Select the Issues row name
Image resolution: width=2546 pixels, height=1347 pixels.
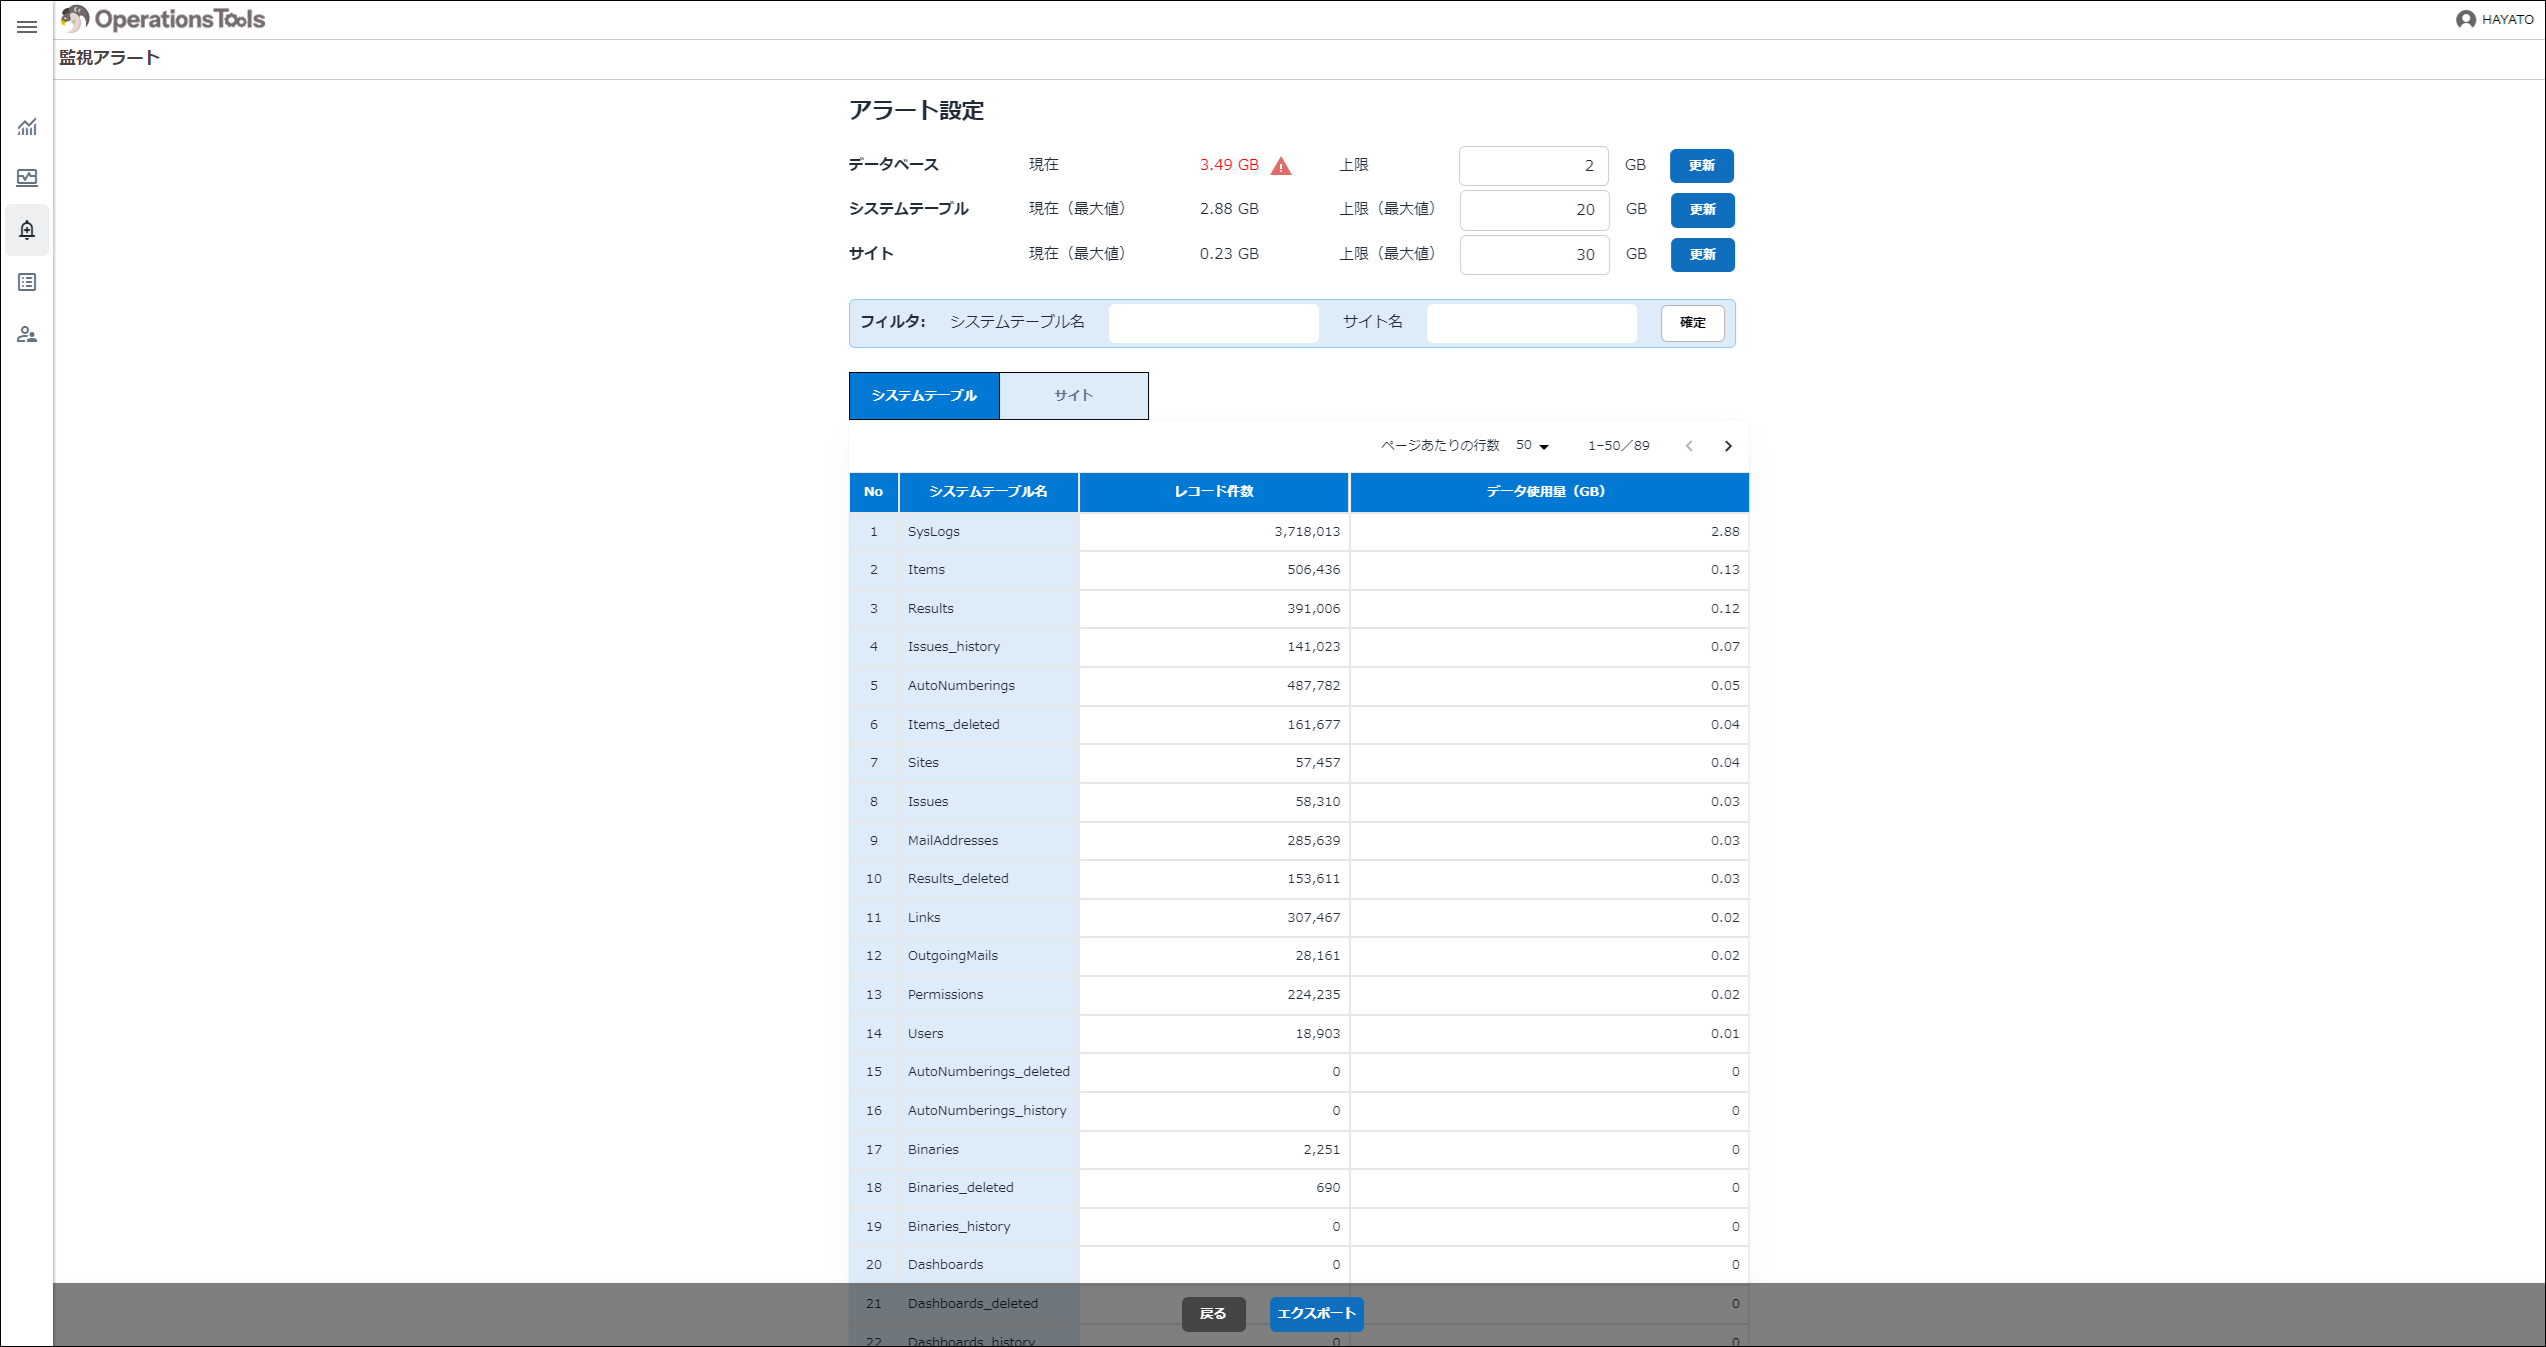(927, 802)
